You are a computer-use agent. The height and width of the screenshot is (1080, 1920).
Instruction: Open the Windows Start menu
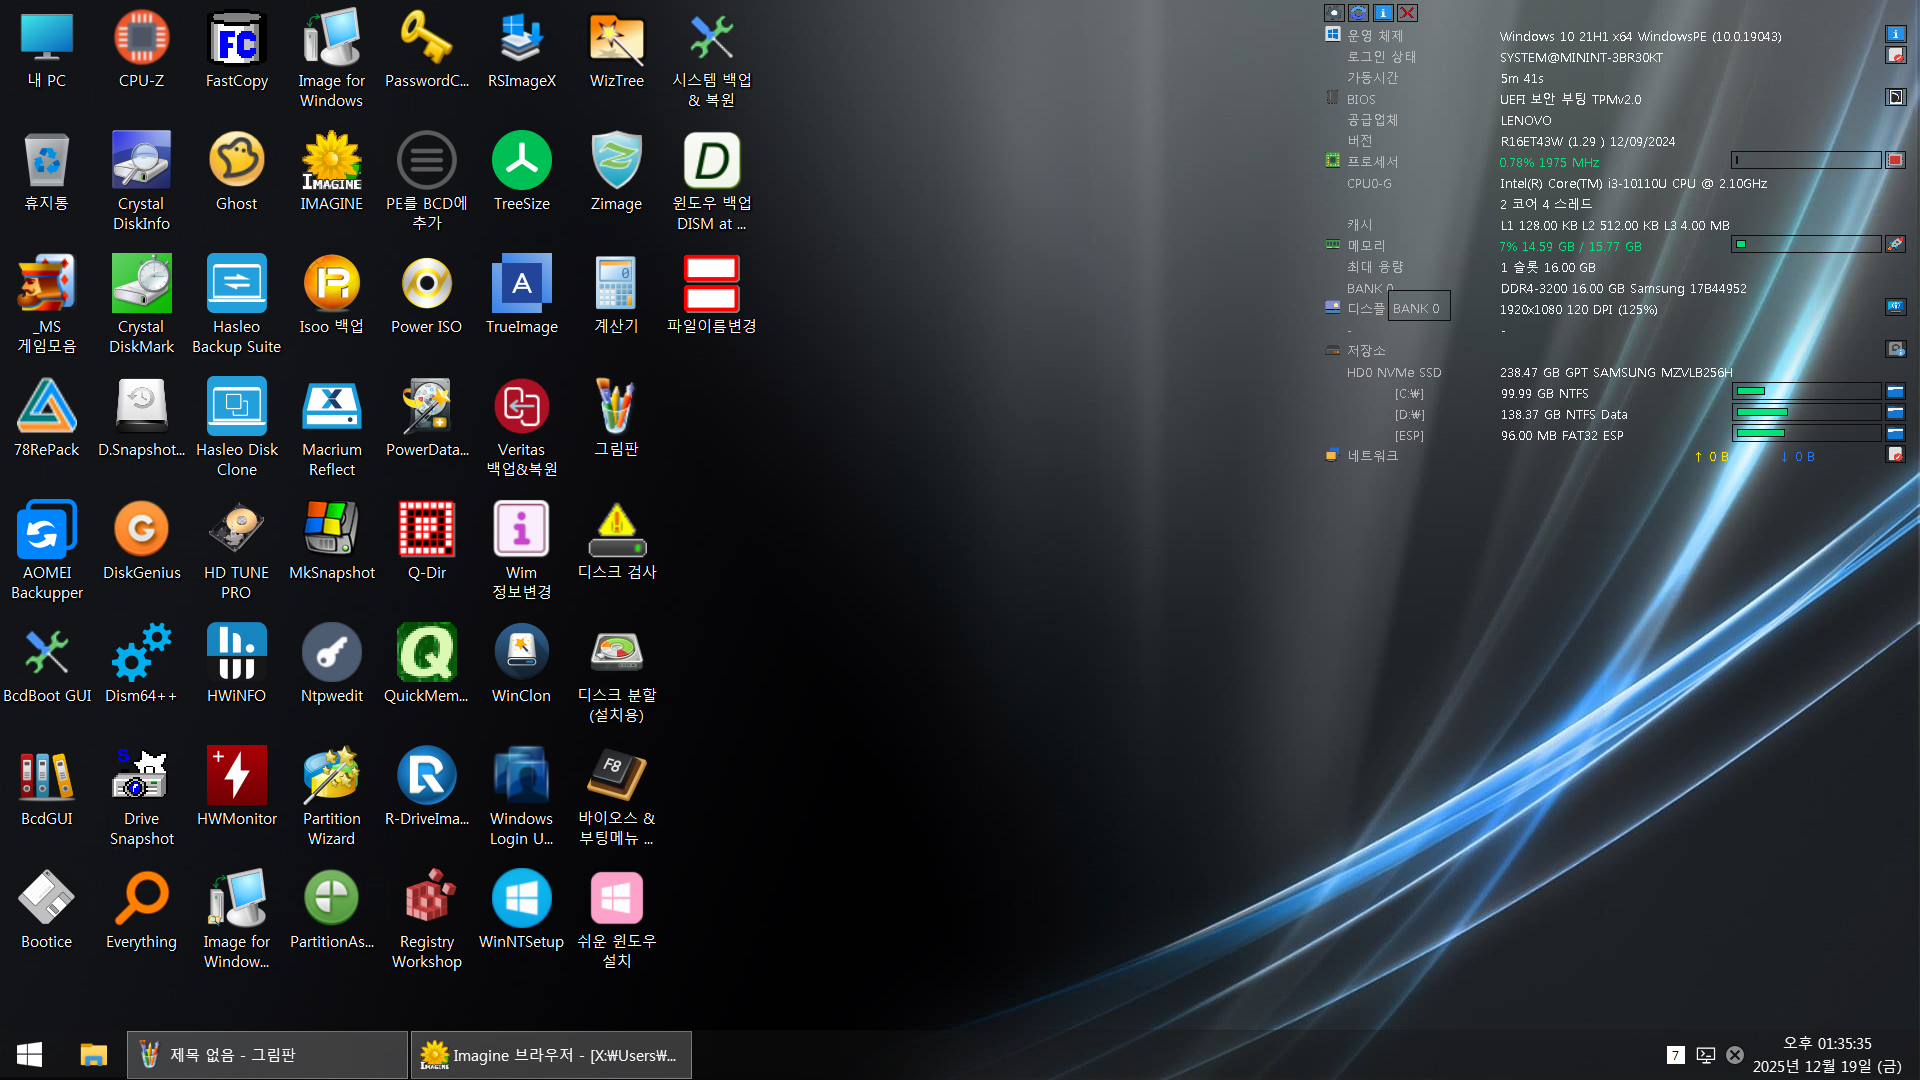[x=29, y=1055]
